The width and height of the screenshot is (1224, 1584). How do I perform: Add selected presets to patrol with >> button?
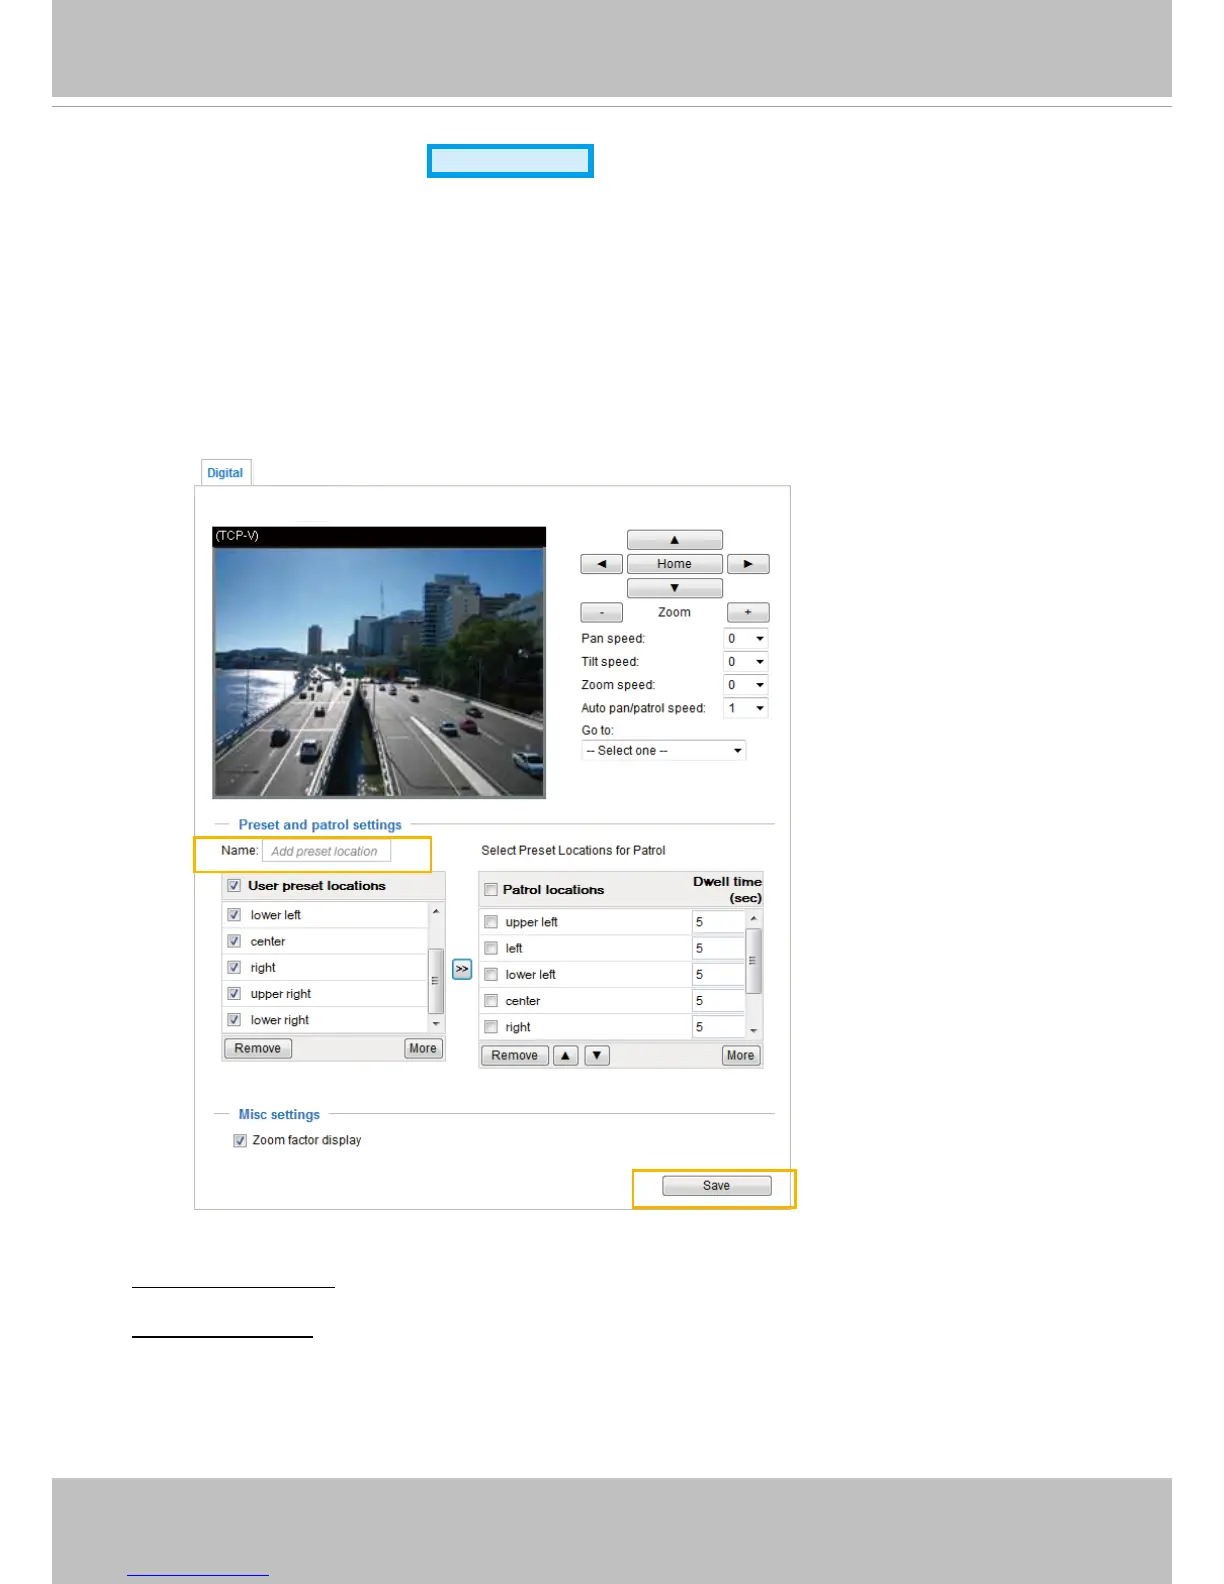coord(461,969)
